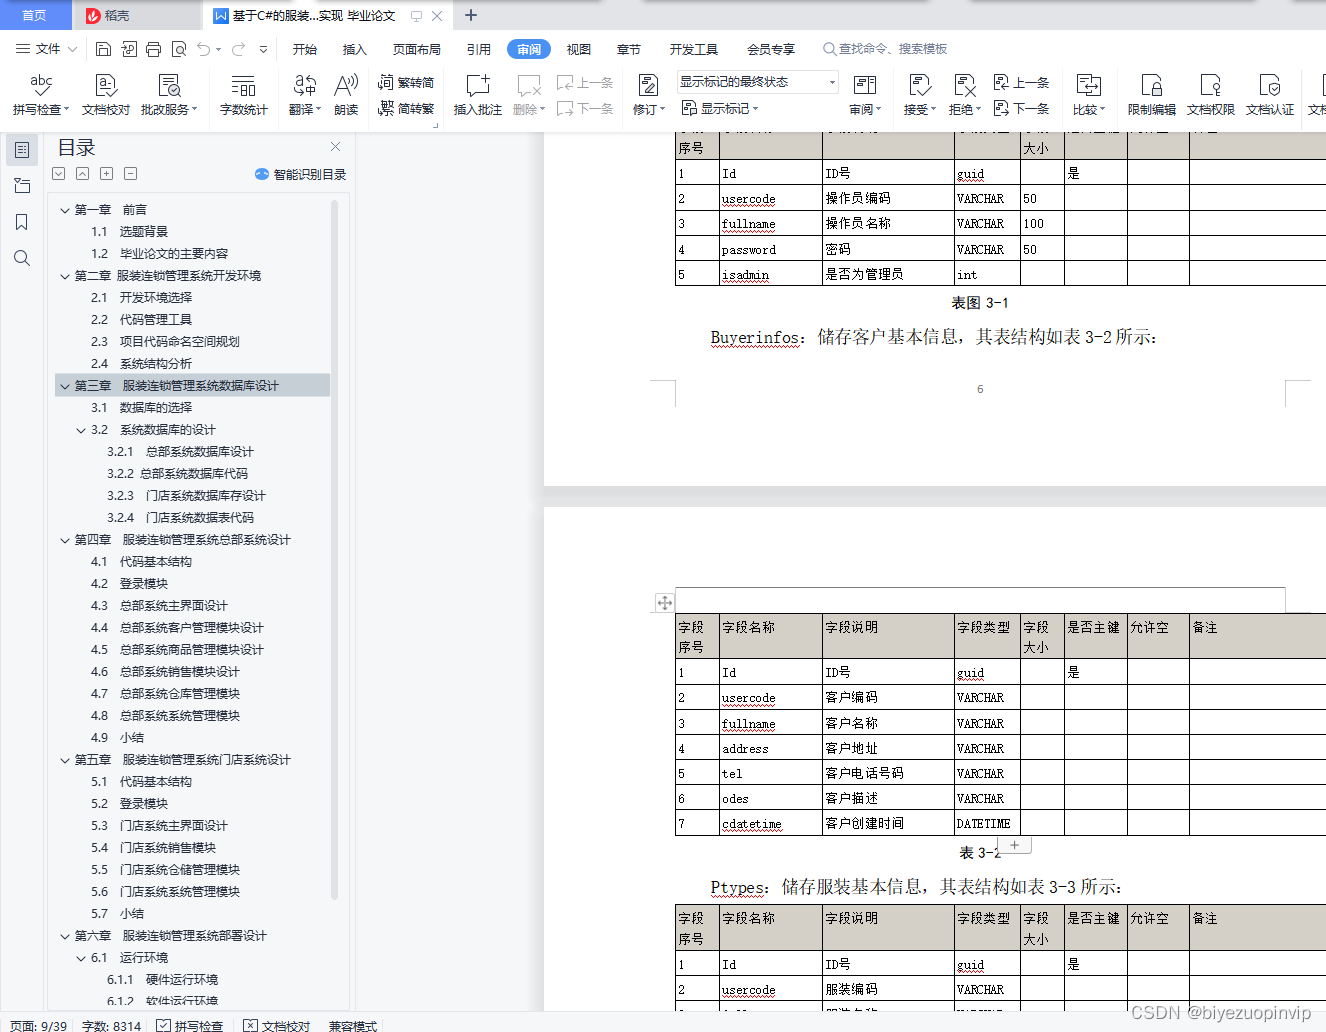Image resolution: width=1326 pixels, height=1032 pixels.
Task: Open the bookmark panel in sidebar
Action: tap(22, 222)
